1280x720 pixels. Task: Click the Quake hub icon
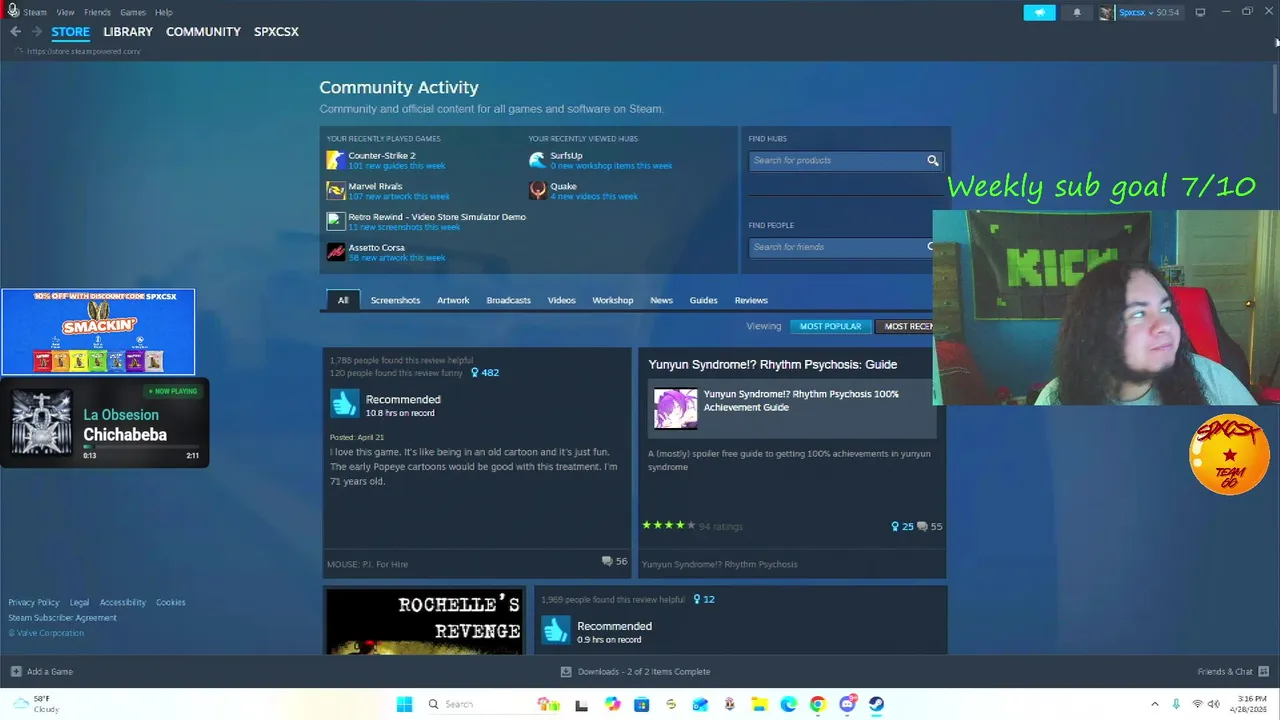[538, 190]
